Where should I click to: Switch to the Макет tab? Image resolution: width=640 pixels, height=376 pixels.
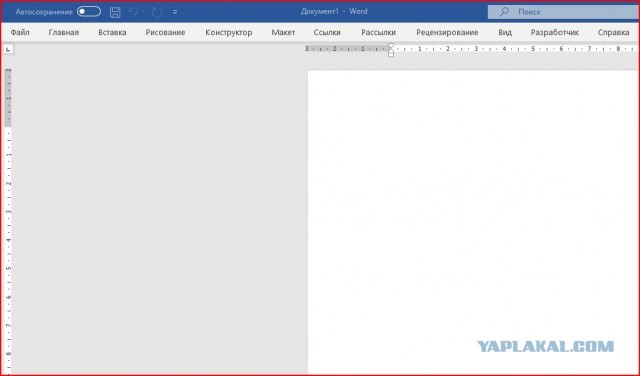283,32
